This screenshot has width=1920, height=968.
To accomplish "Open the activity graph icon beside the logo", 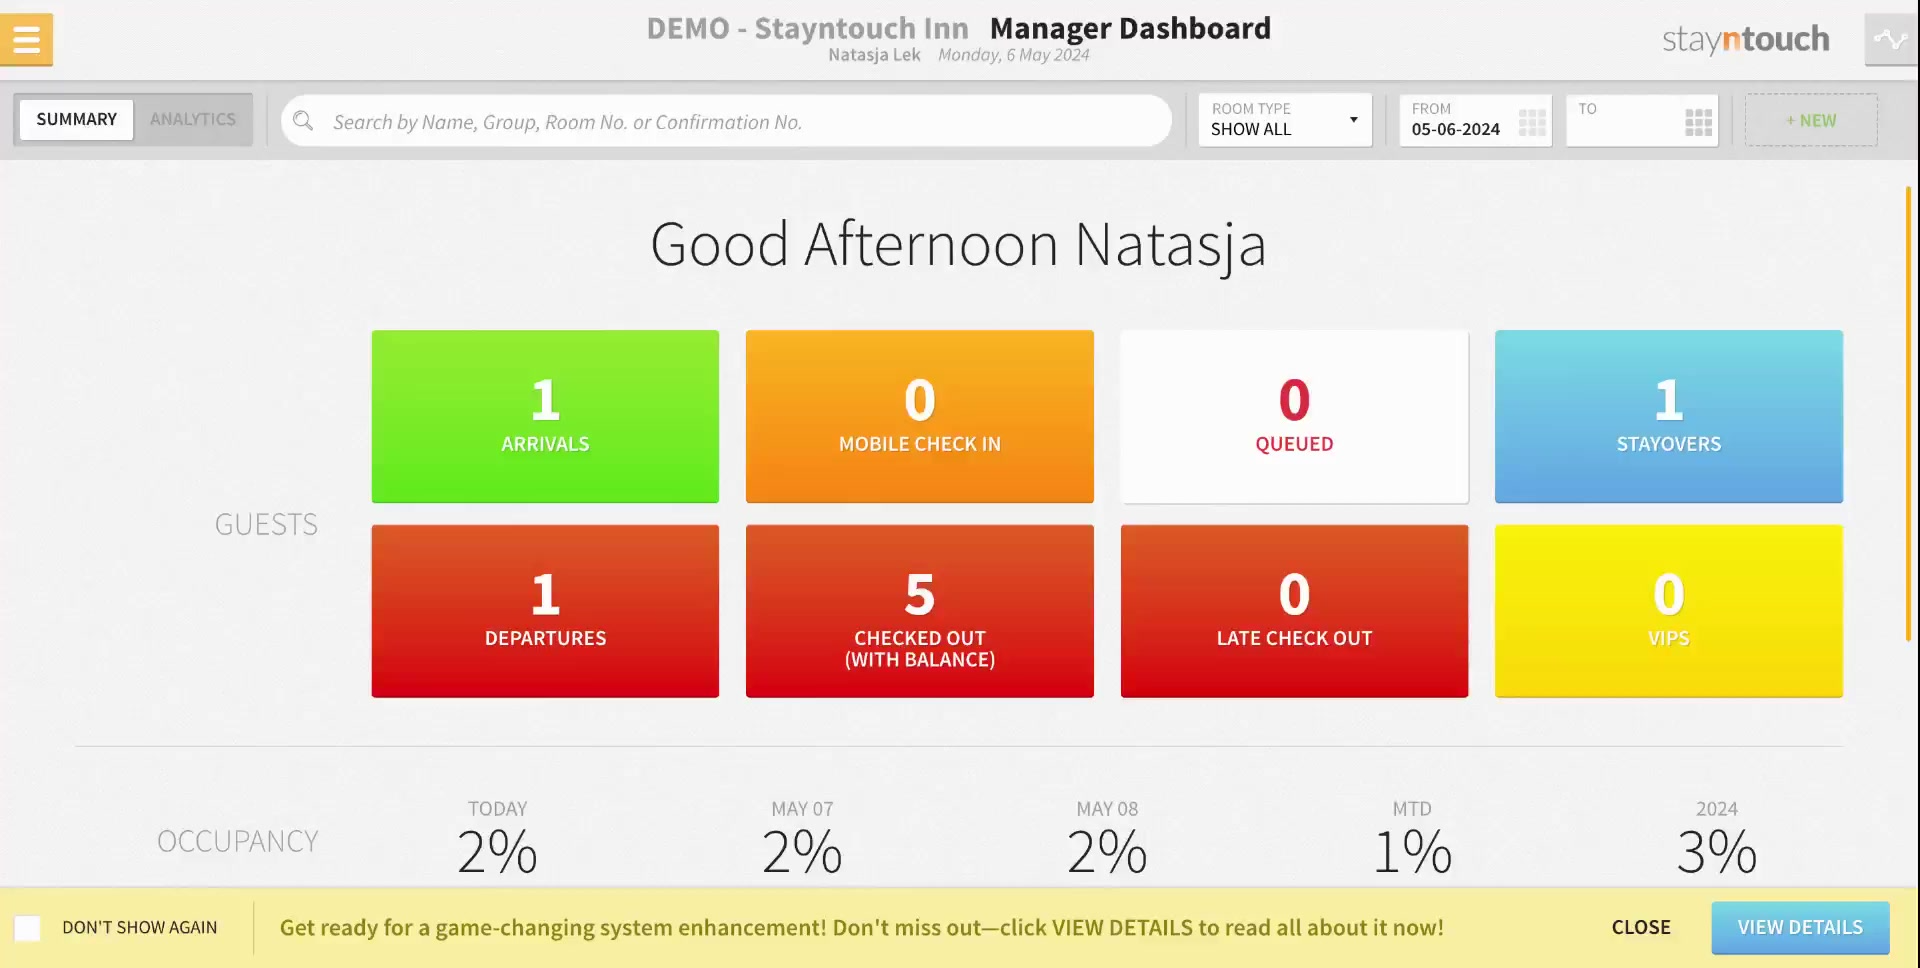I will click(1890, 40).
